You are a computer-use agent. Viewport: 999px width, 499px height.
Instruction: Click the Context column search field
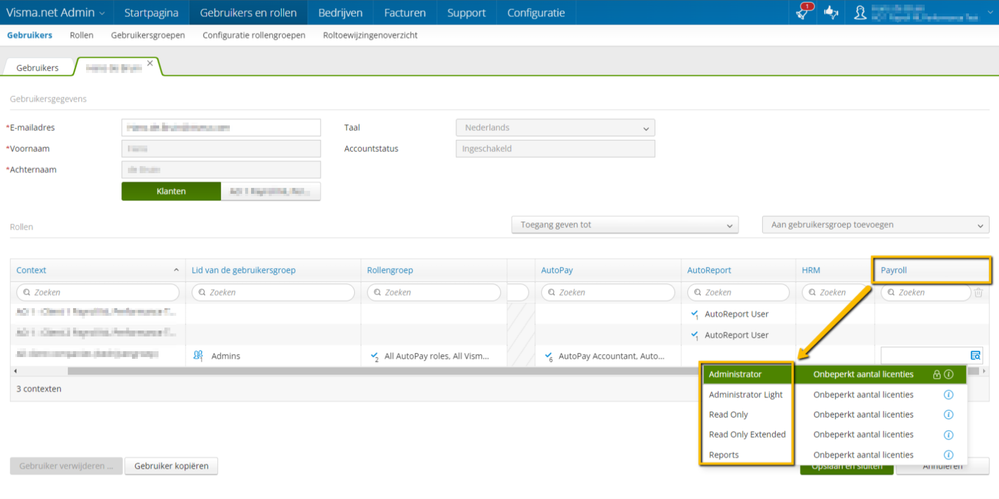tap(97, 293)
